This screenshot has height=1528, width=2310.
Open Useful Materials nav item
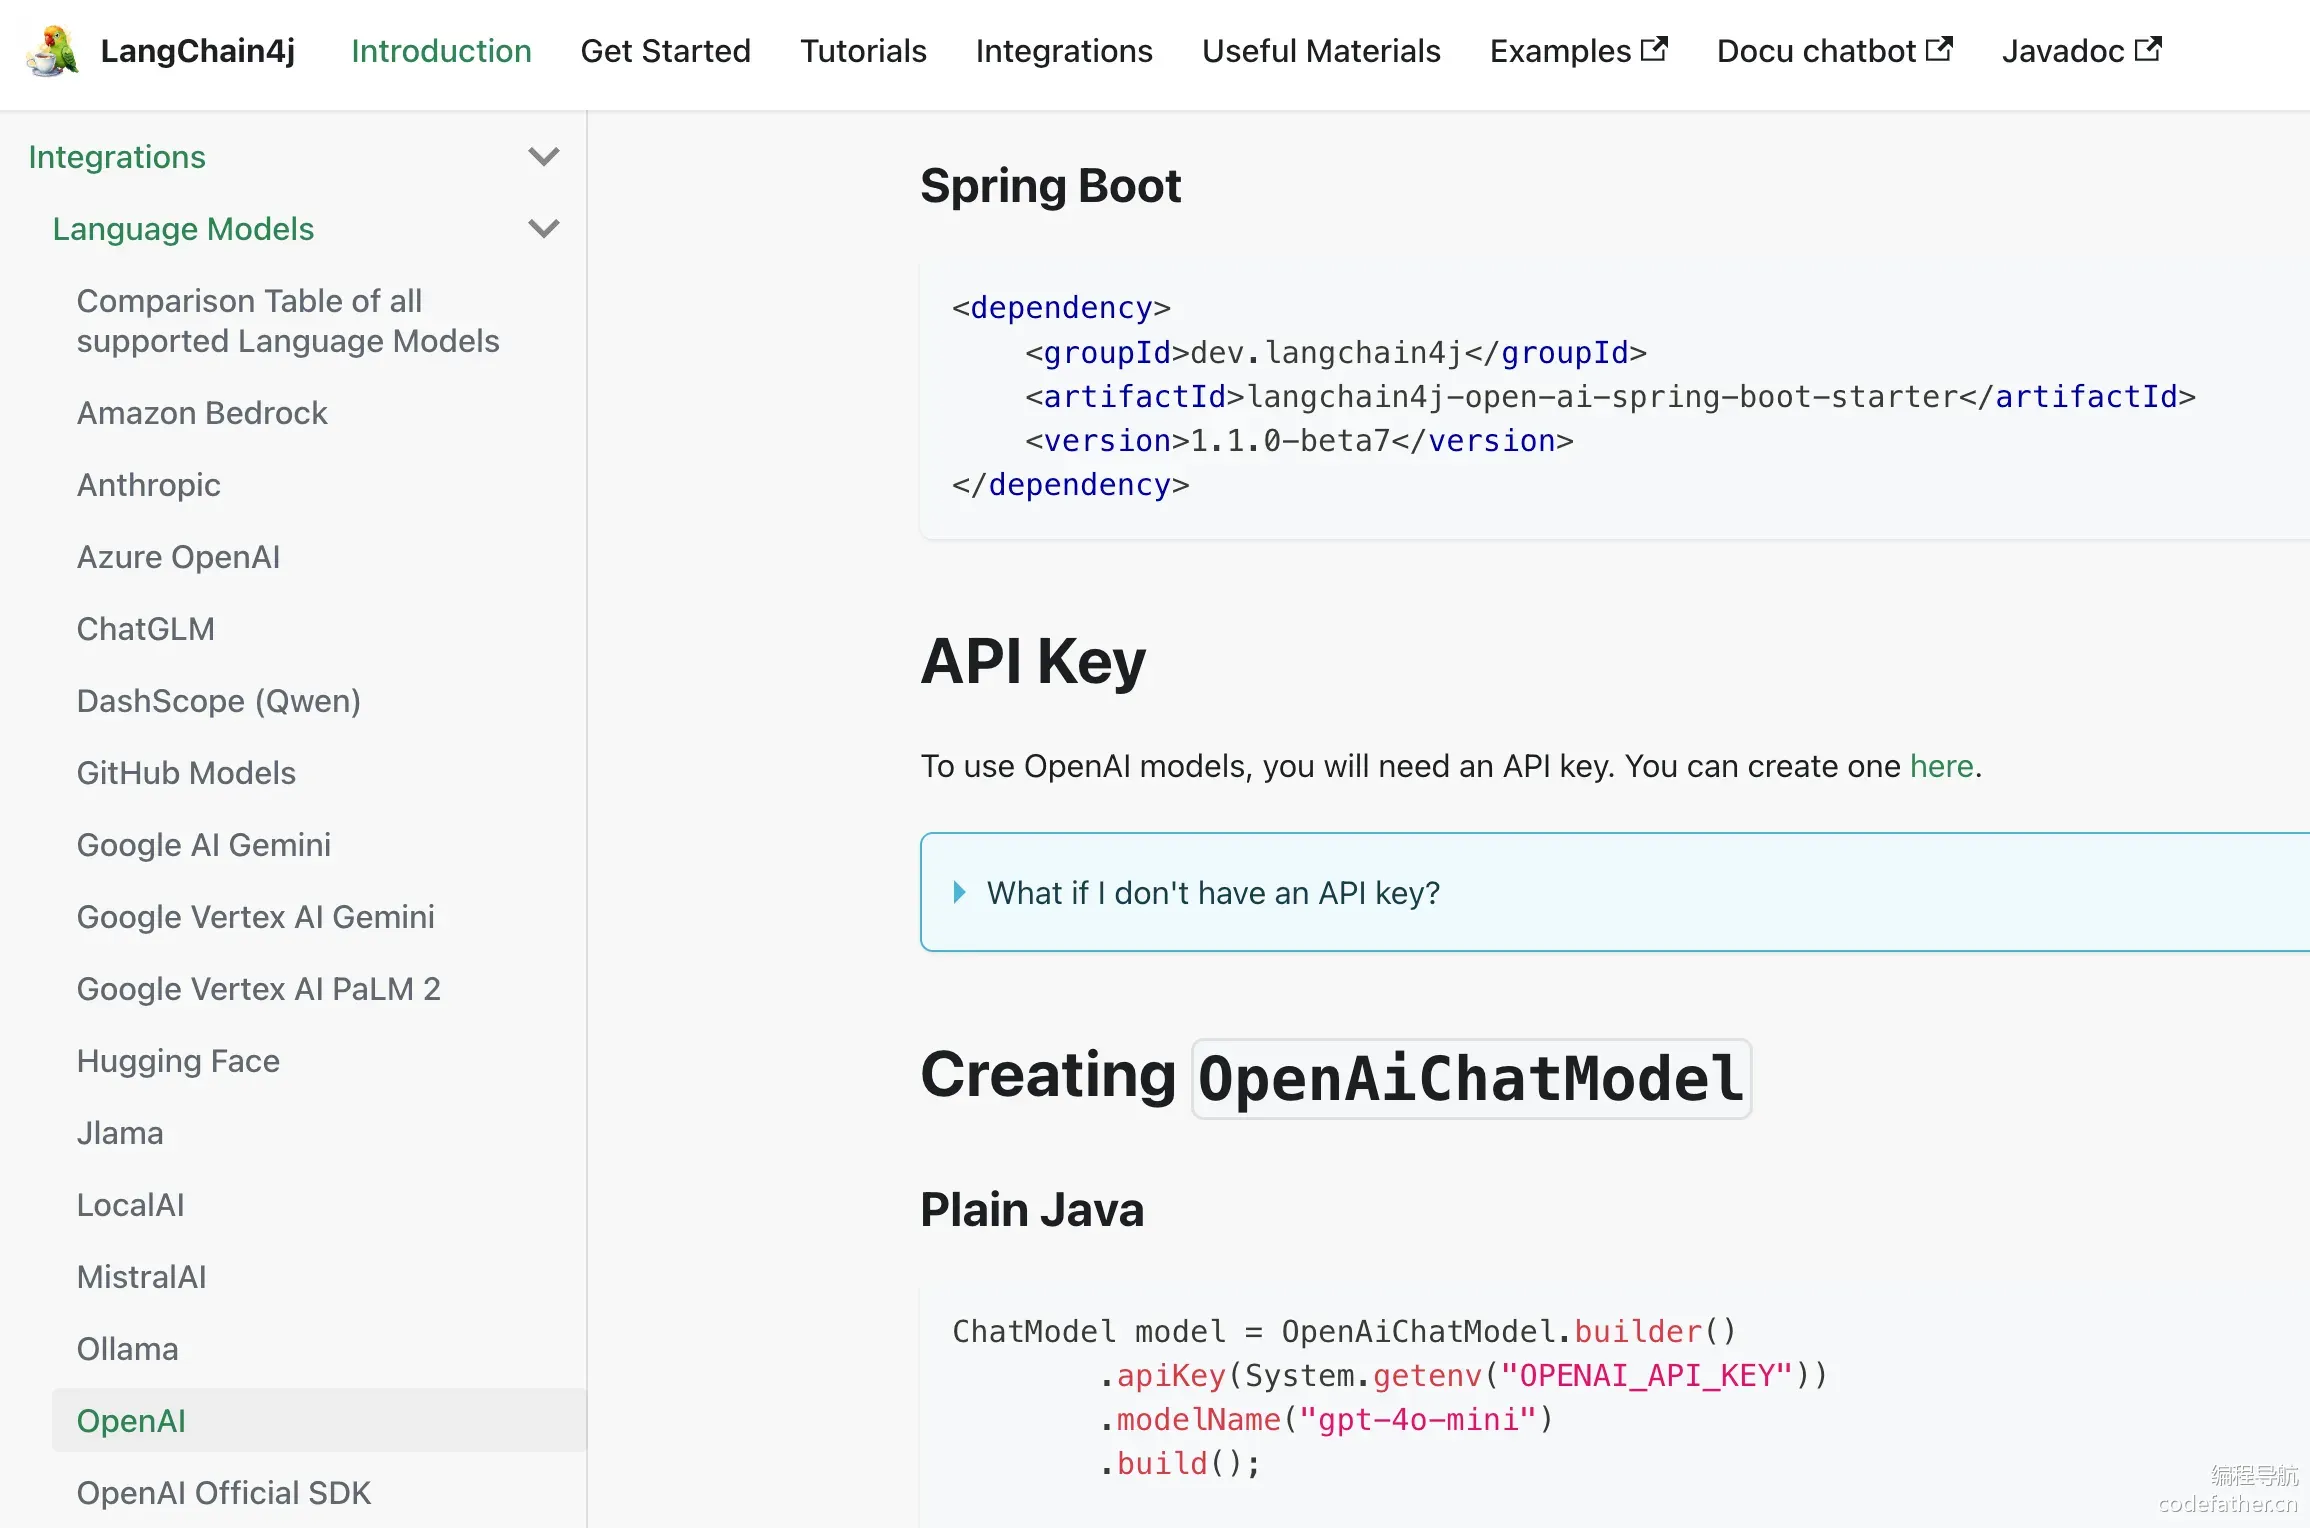(x=1321, y=50)
